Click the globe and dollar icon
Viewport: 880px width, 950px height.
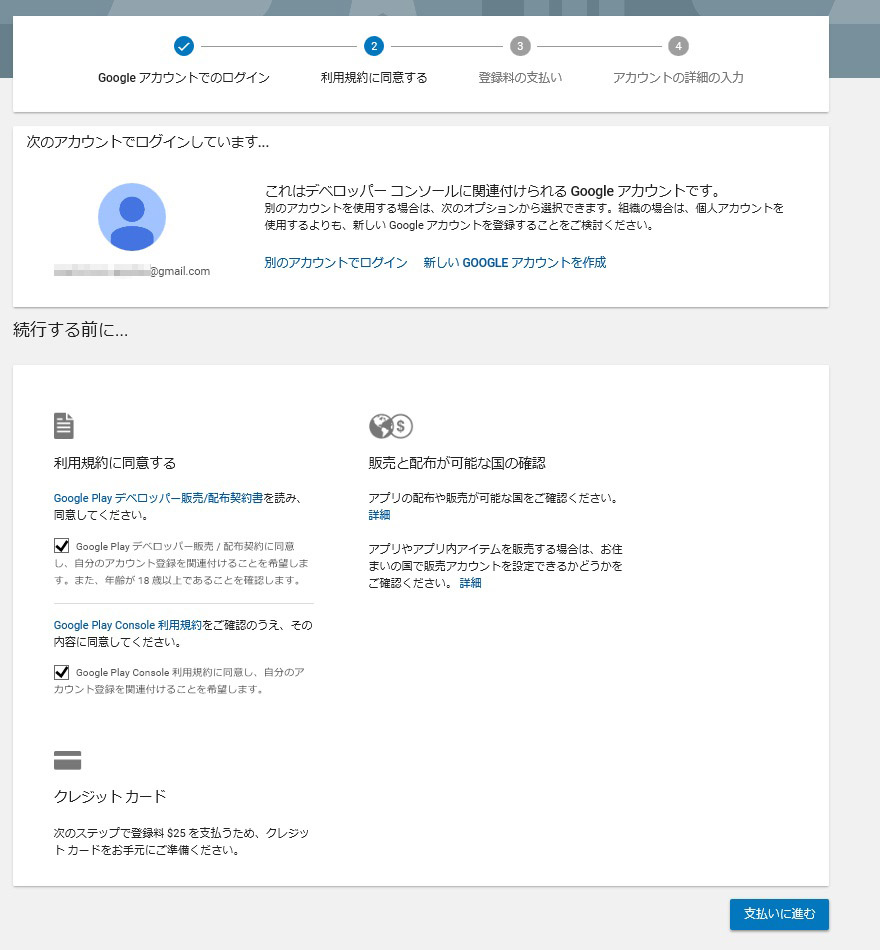(x=391, y=427)
